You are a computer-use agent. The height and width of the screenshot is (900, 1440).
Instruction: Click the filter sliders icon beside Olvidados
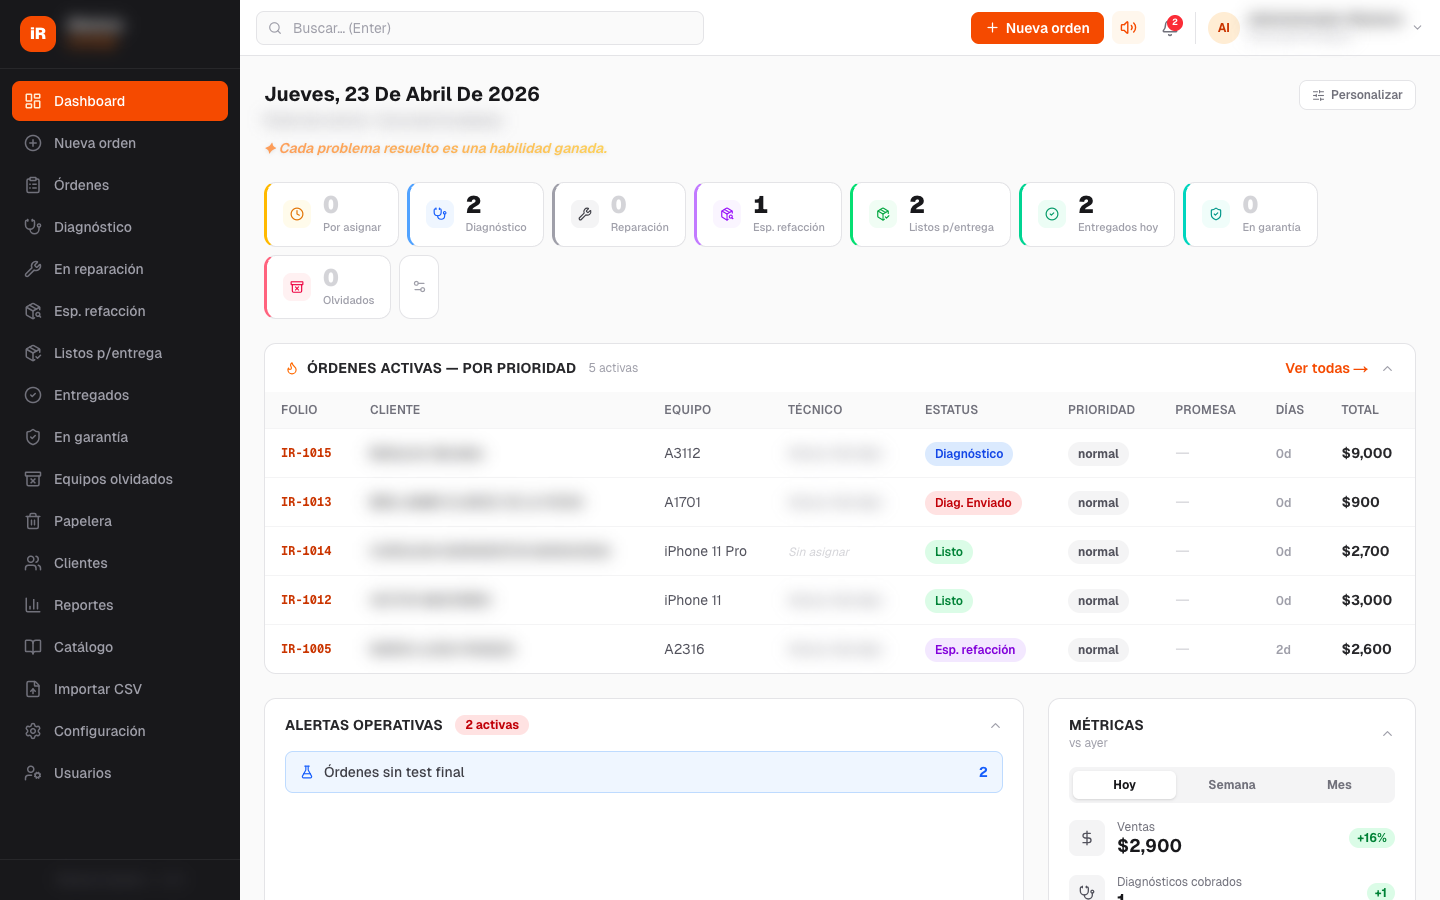pos(419,287)
